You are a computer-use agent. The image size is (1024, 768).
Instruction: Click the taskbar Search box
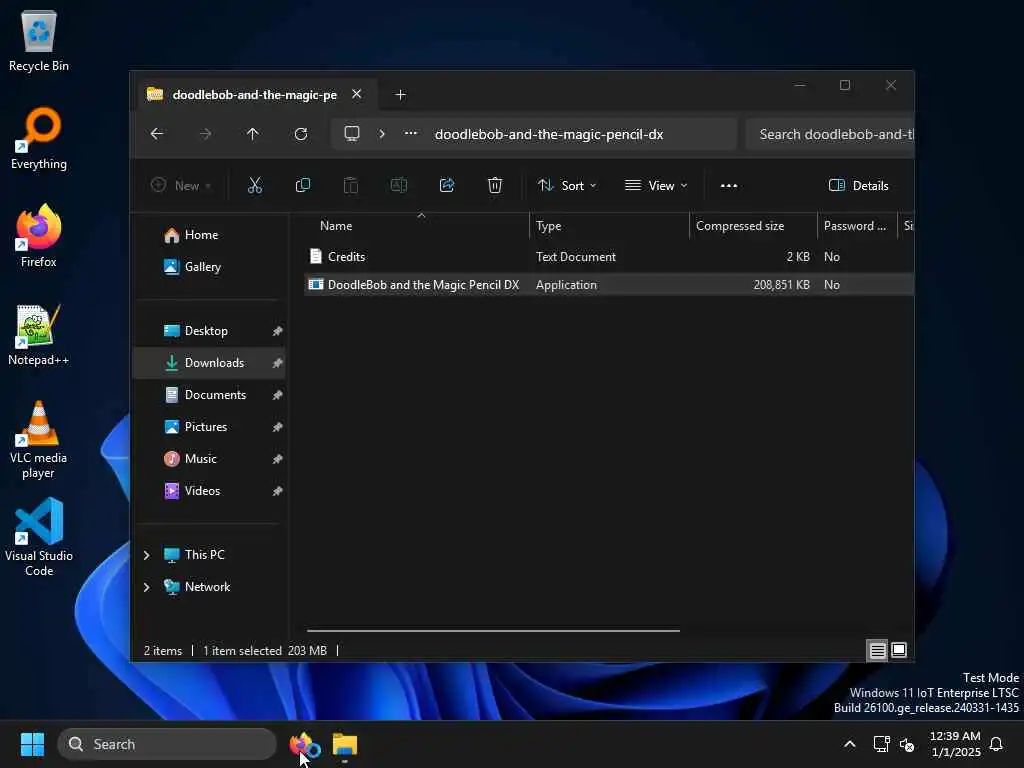(167, 744)
